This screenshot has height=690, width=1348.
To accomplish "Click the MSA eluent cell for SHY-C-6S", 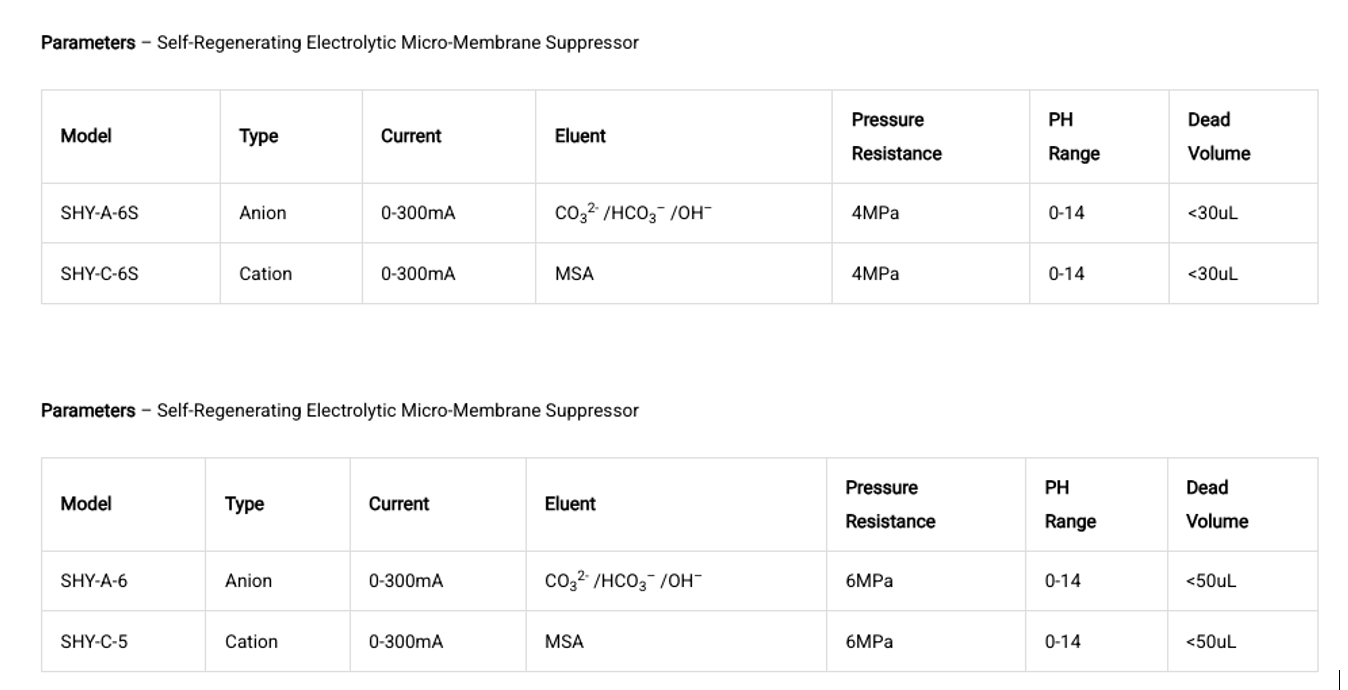I will pos(574,274).
